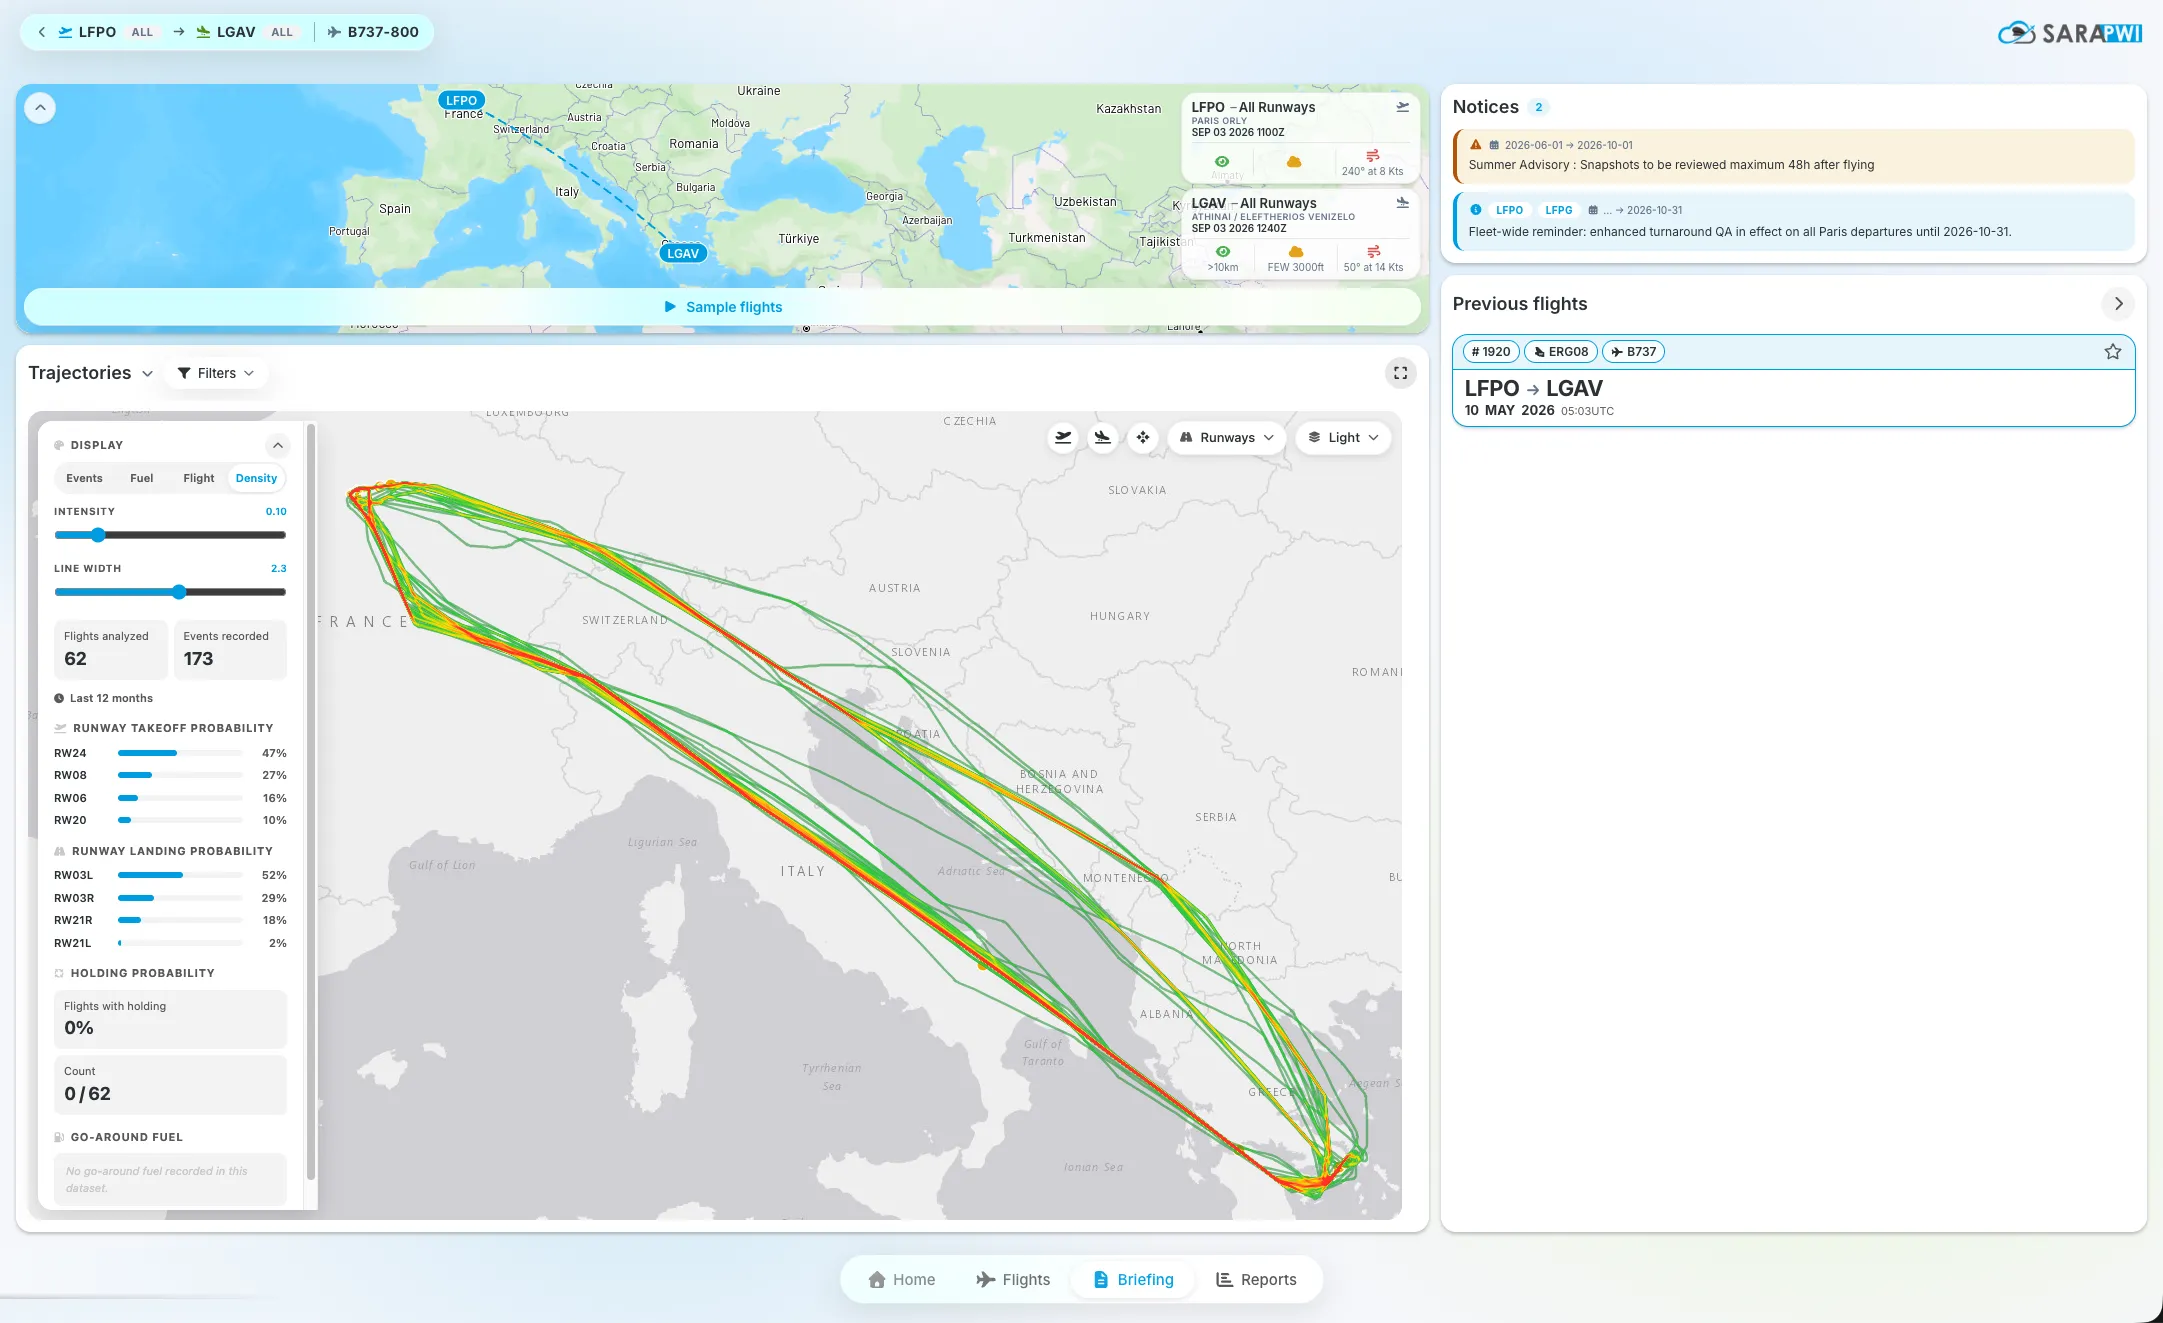Image resolution: width=2163 pixels, height=1323 pixels.
Task: Click RW08 takeoff probability row
Action: [170, 775]
